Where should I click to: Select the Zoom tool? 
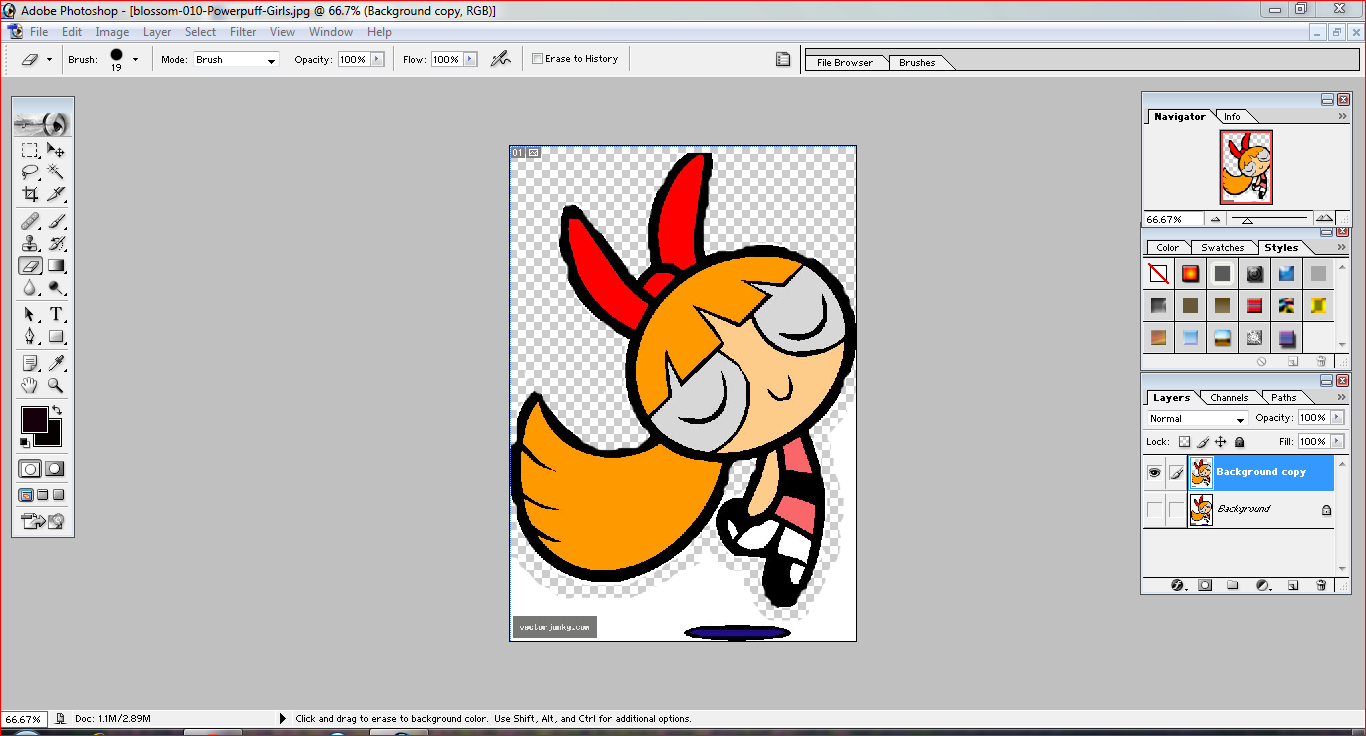tap(57, 385)
